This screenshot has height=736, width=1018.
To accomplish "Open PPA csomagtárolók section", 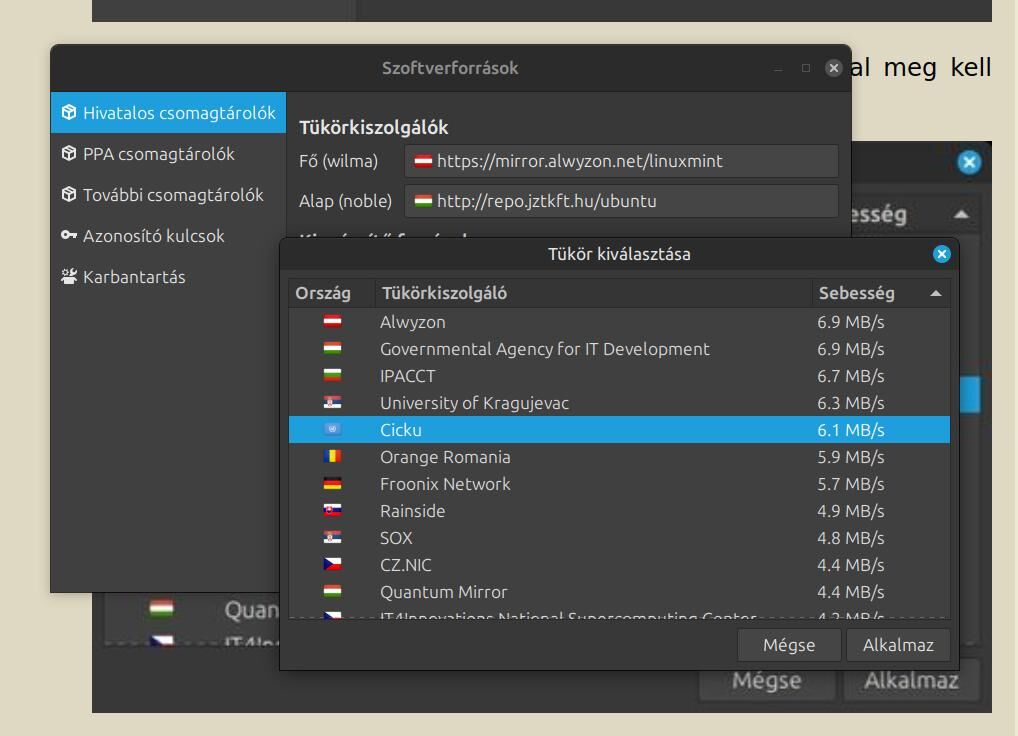I will click(x=168, y=154).
